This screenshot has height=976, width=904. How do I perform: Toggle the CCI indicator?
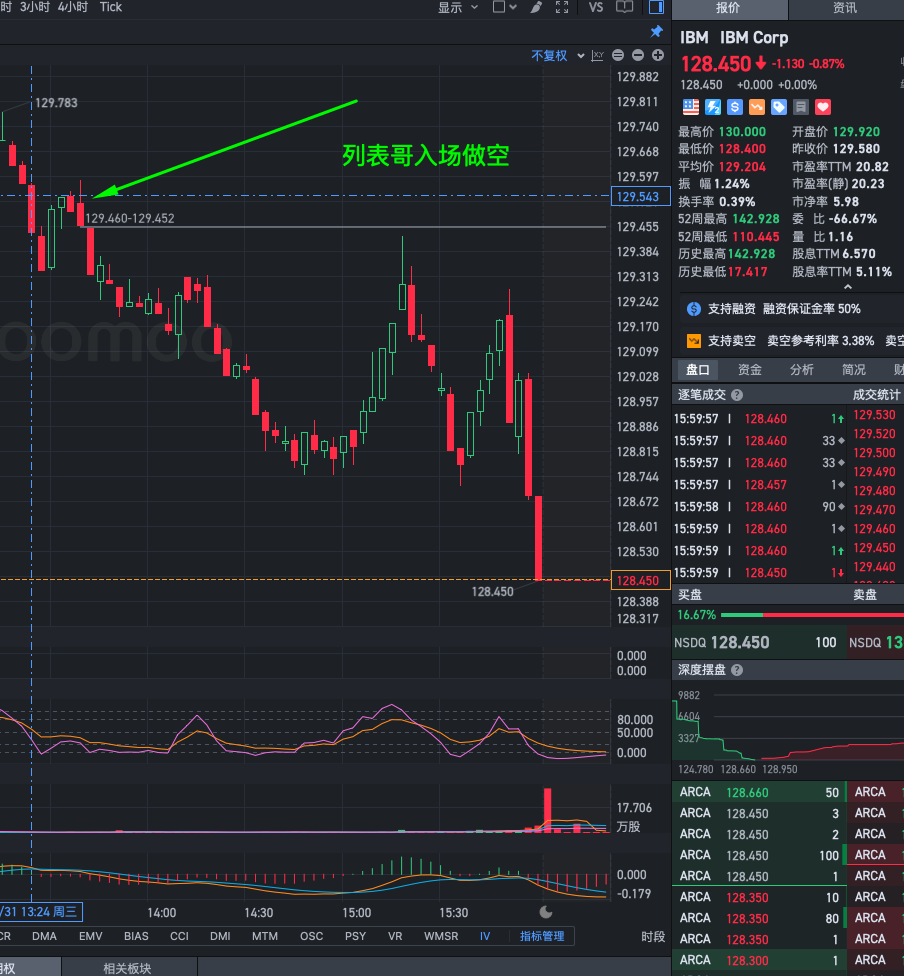tap(179, 936)
